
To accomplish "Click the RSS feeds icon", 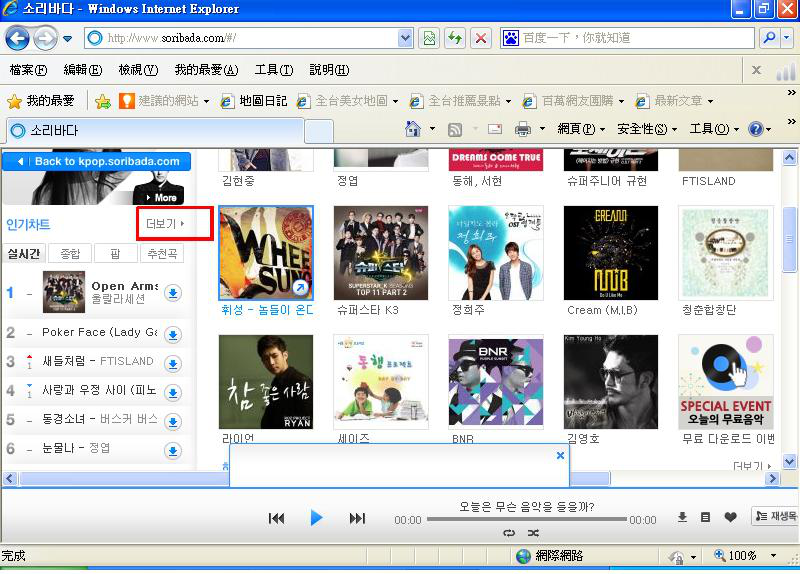I will pos(455,130).
